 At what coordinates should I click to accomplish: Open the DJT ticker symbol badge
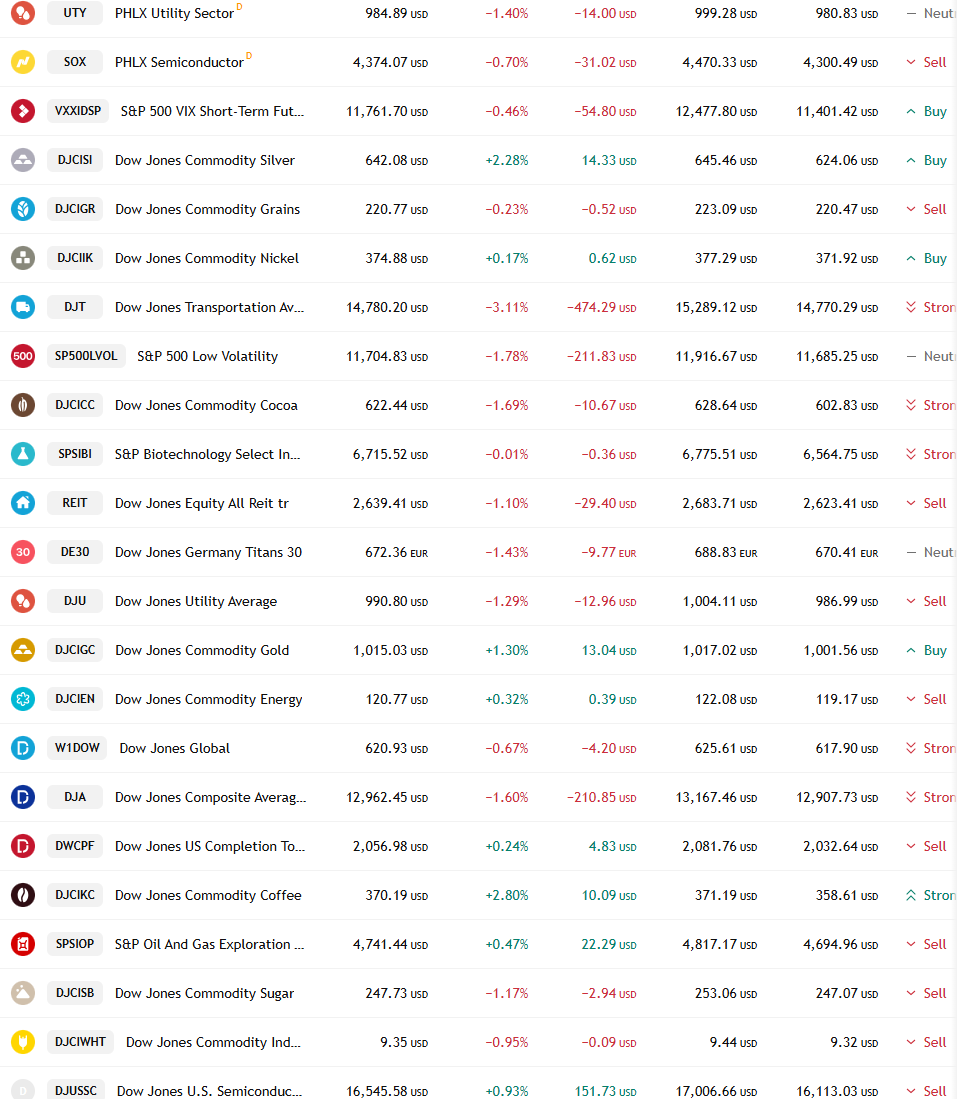pyautogui.click(x=75, y=307)
